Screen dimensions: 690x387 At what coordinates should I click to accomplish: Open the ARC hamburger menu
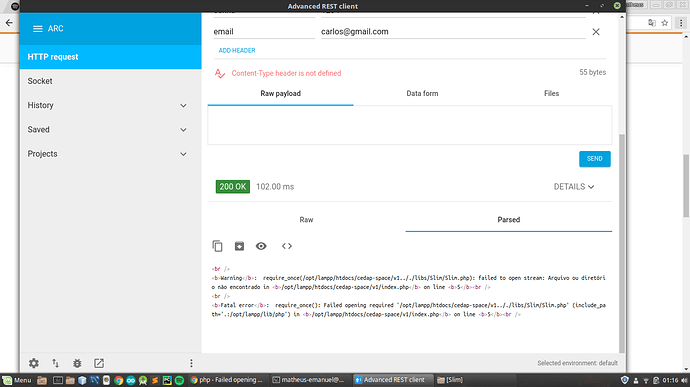click(37, 29)
